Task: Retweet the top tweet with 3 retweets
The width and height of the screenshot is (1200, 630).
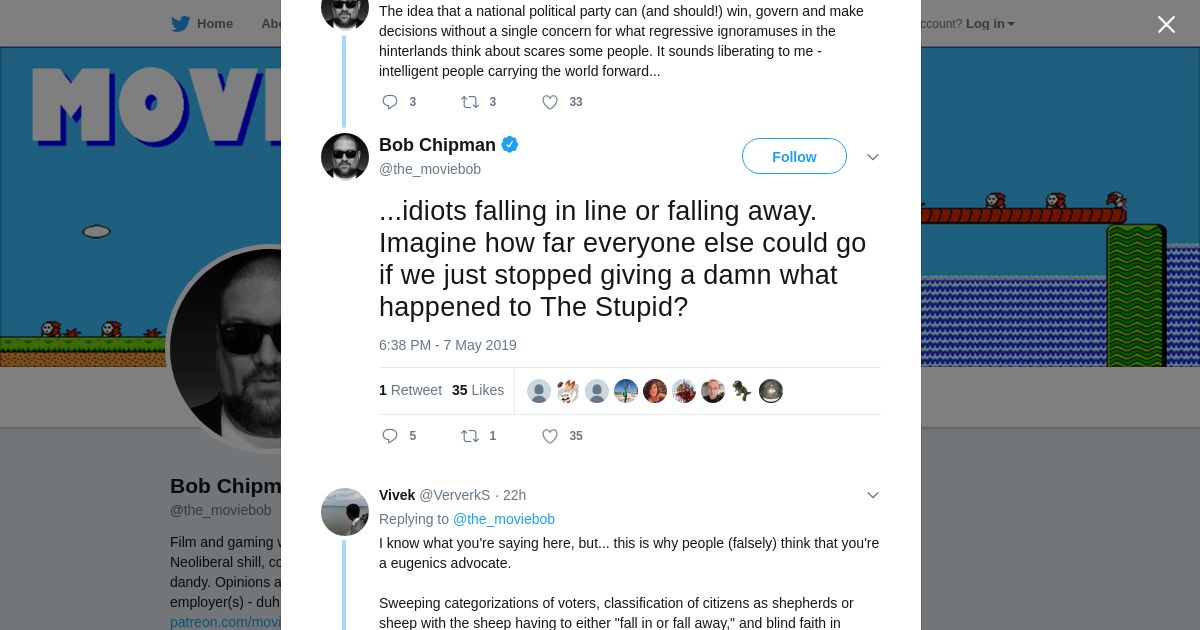Action: [470, 102]
